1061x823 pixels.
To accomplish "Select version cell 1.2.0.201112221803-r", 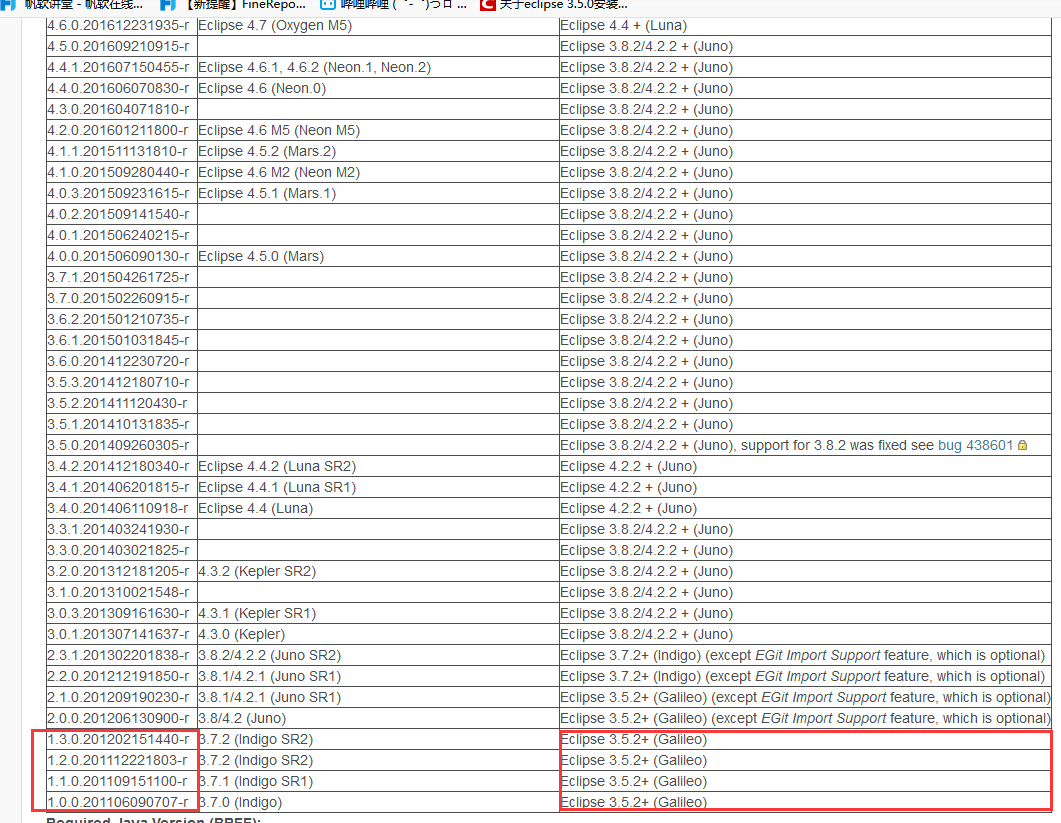I will click(x=122, y=759).
